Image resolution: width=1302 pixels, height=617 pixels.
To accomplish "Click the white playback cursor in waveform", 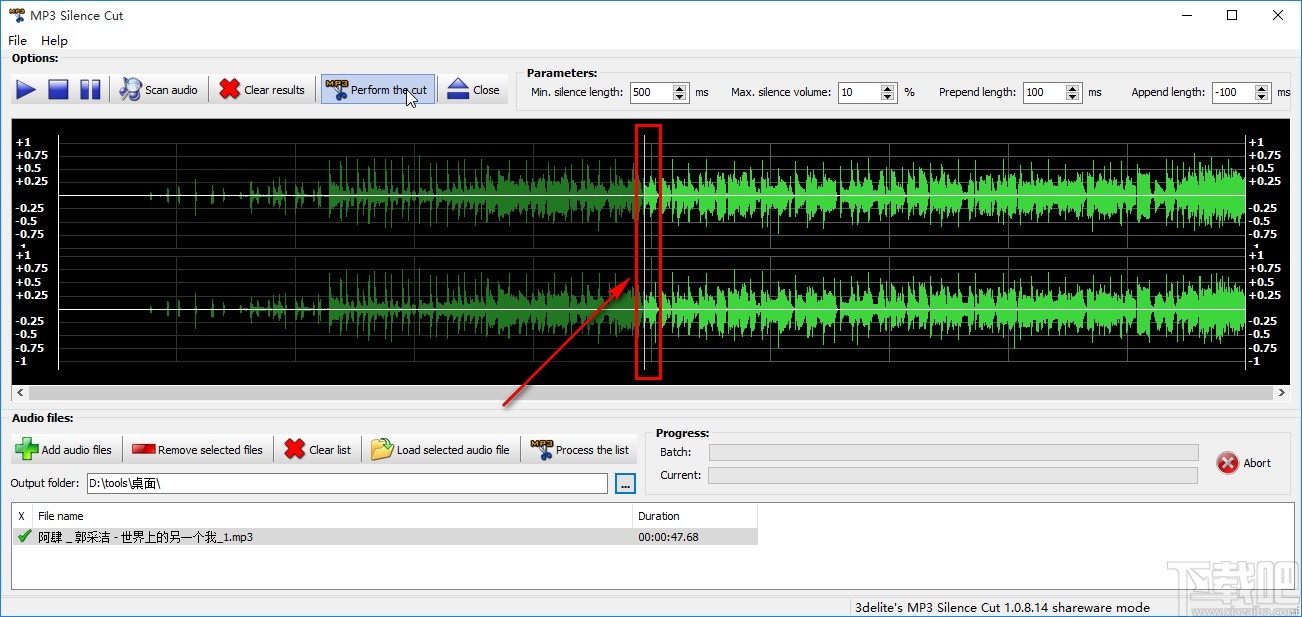I will point(645,250).
